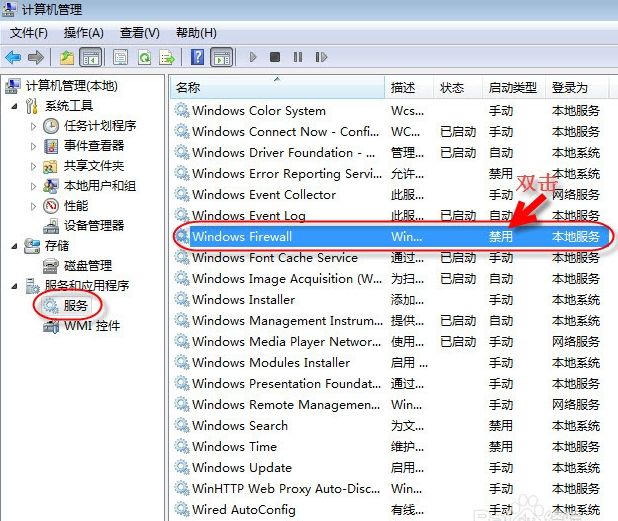Image resolution: width=618 pixels, height=521 pixels.
Task: Collapse the 系统工具 tree node
Action: 15,106
